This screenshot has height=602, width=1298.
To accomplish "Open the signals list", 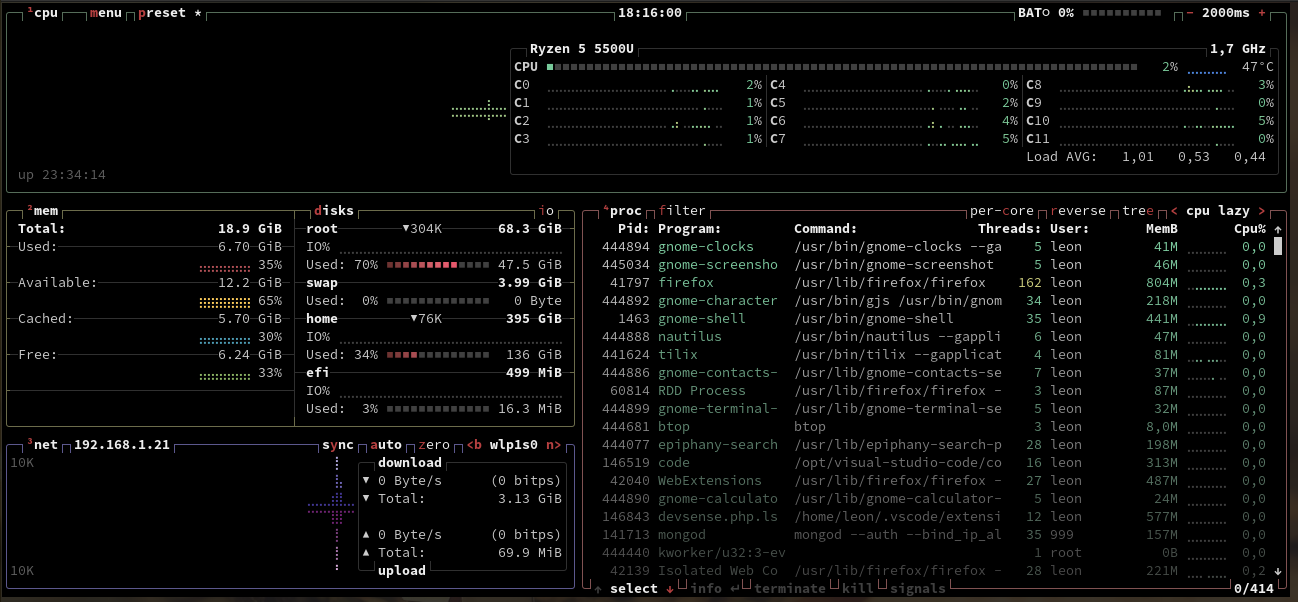I will (918, 589).
